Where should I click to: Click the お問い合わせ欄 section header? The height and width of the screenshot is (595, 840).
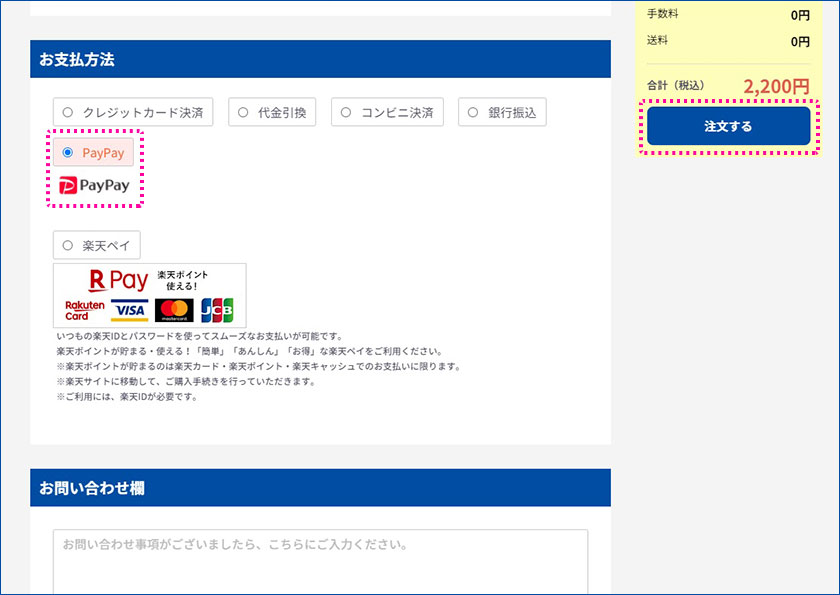tap(320, 487)
